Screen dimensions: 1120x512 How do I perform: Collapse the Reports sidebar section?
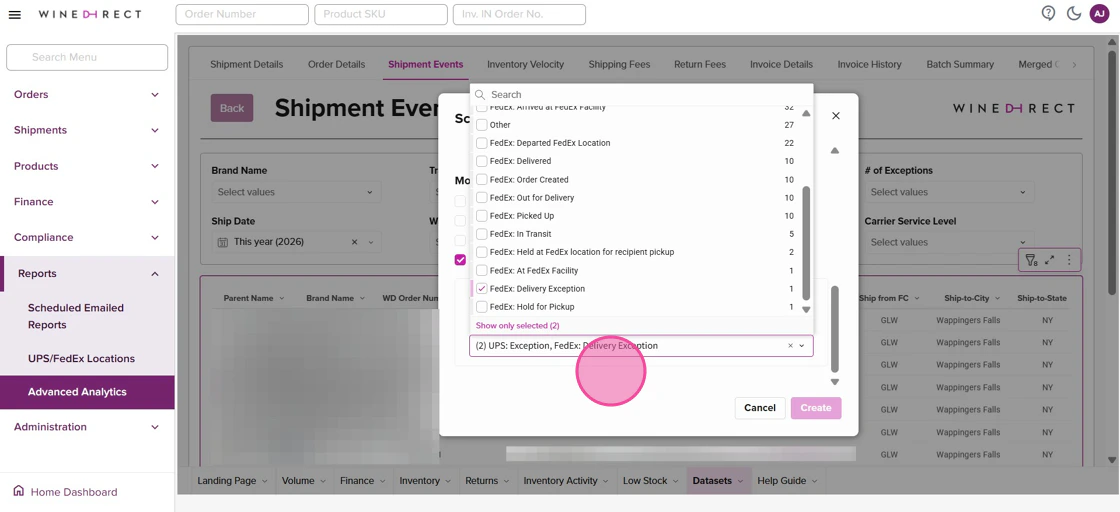click(87, 273)
